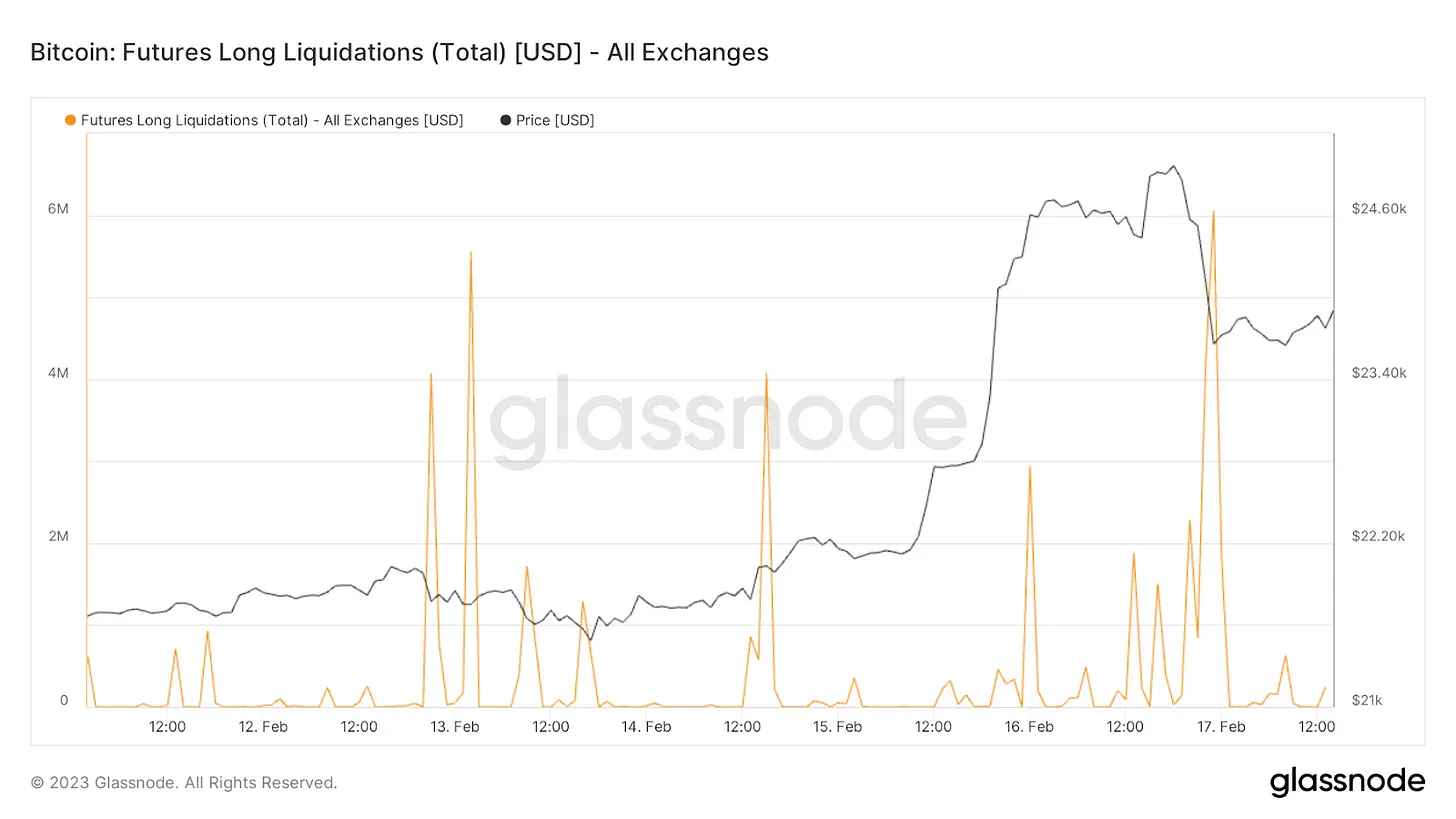Toggle the Price [USD] legend label
This screenshot has width=1456, height=819.
(x=555, y=121)
